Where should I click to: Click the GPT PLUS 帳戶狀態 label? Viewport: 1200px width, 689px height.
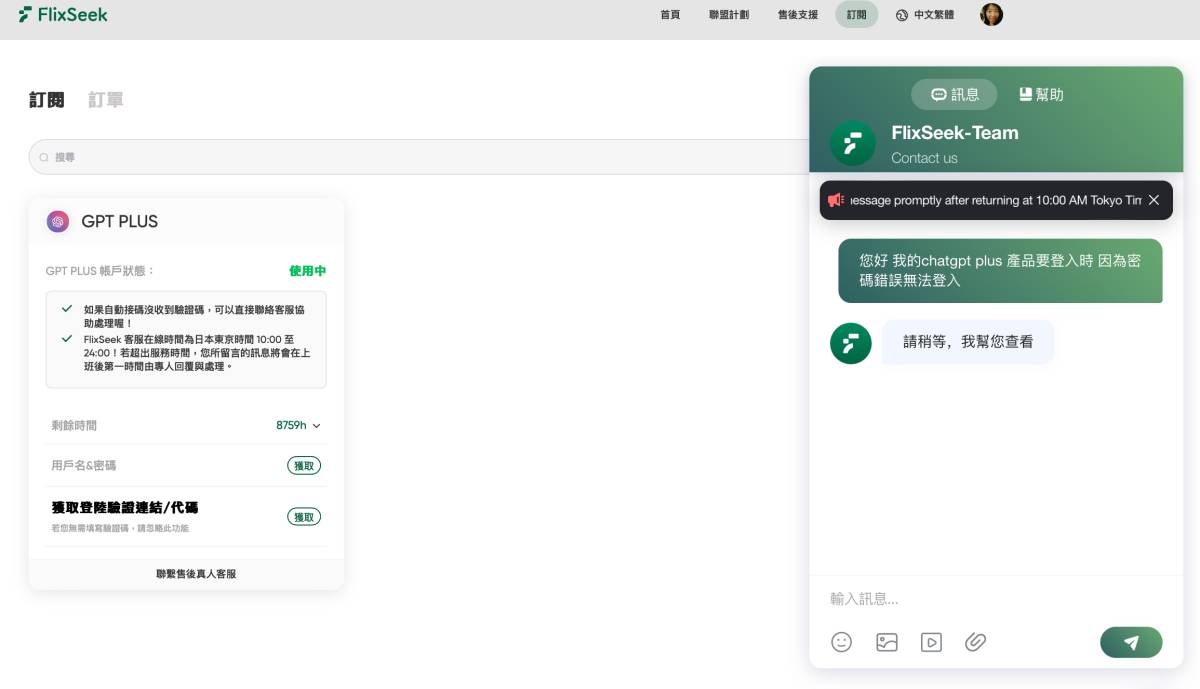pyautogui.click(x=101, y=271)
